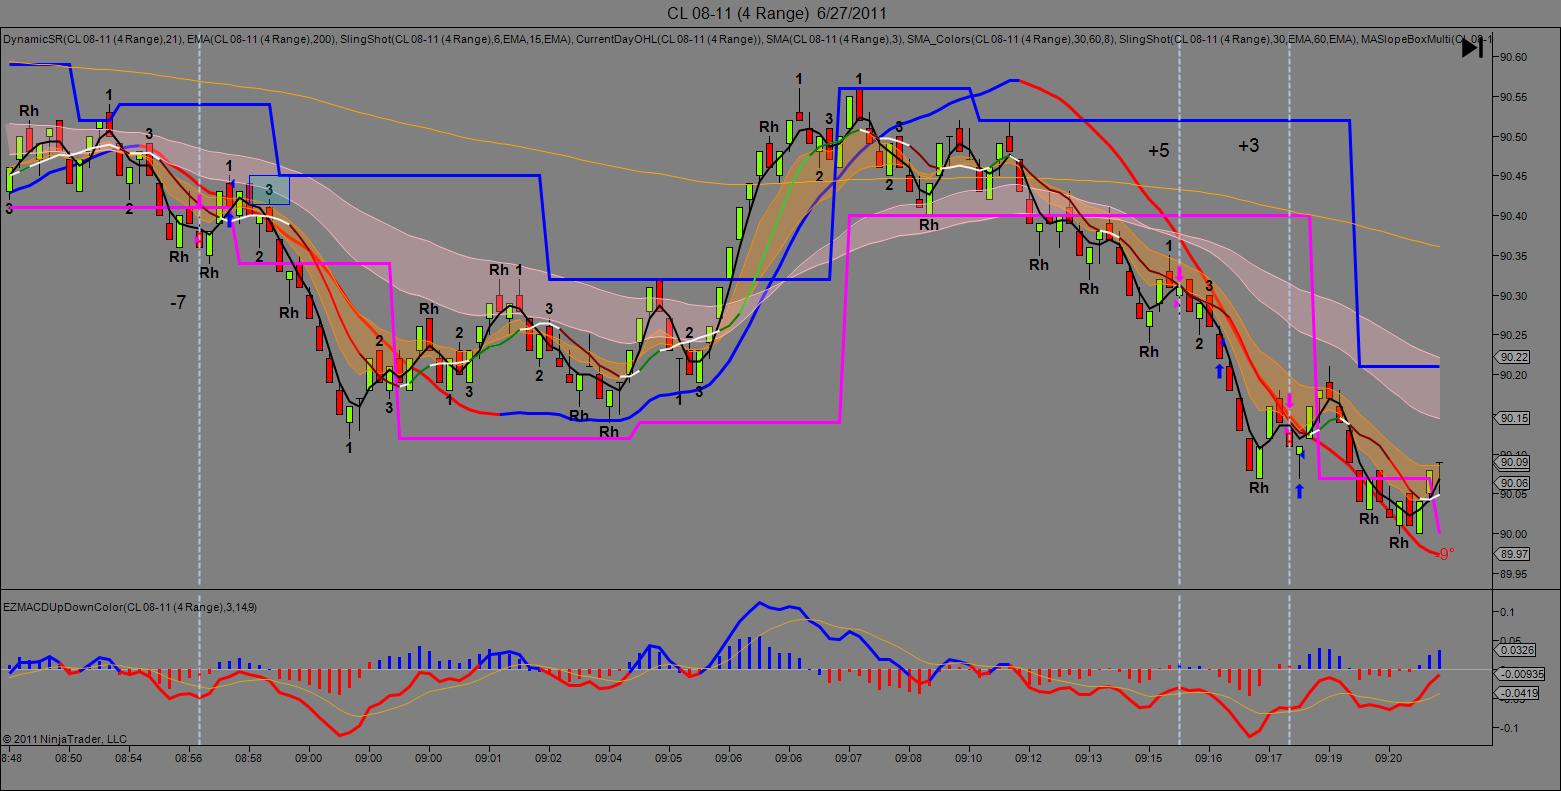The width and height of the screenshot is (1561, 791).
Task: Click the 08:54 time axis label
Action: (x=129, y=759)
